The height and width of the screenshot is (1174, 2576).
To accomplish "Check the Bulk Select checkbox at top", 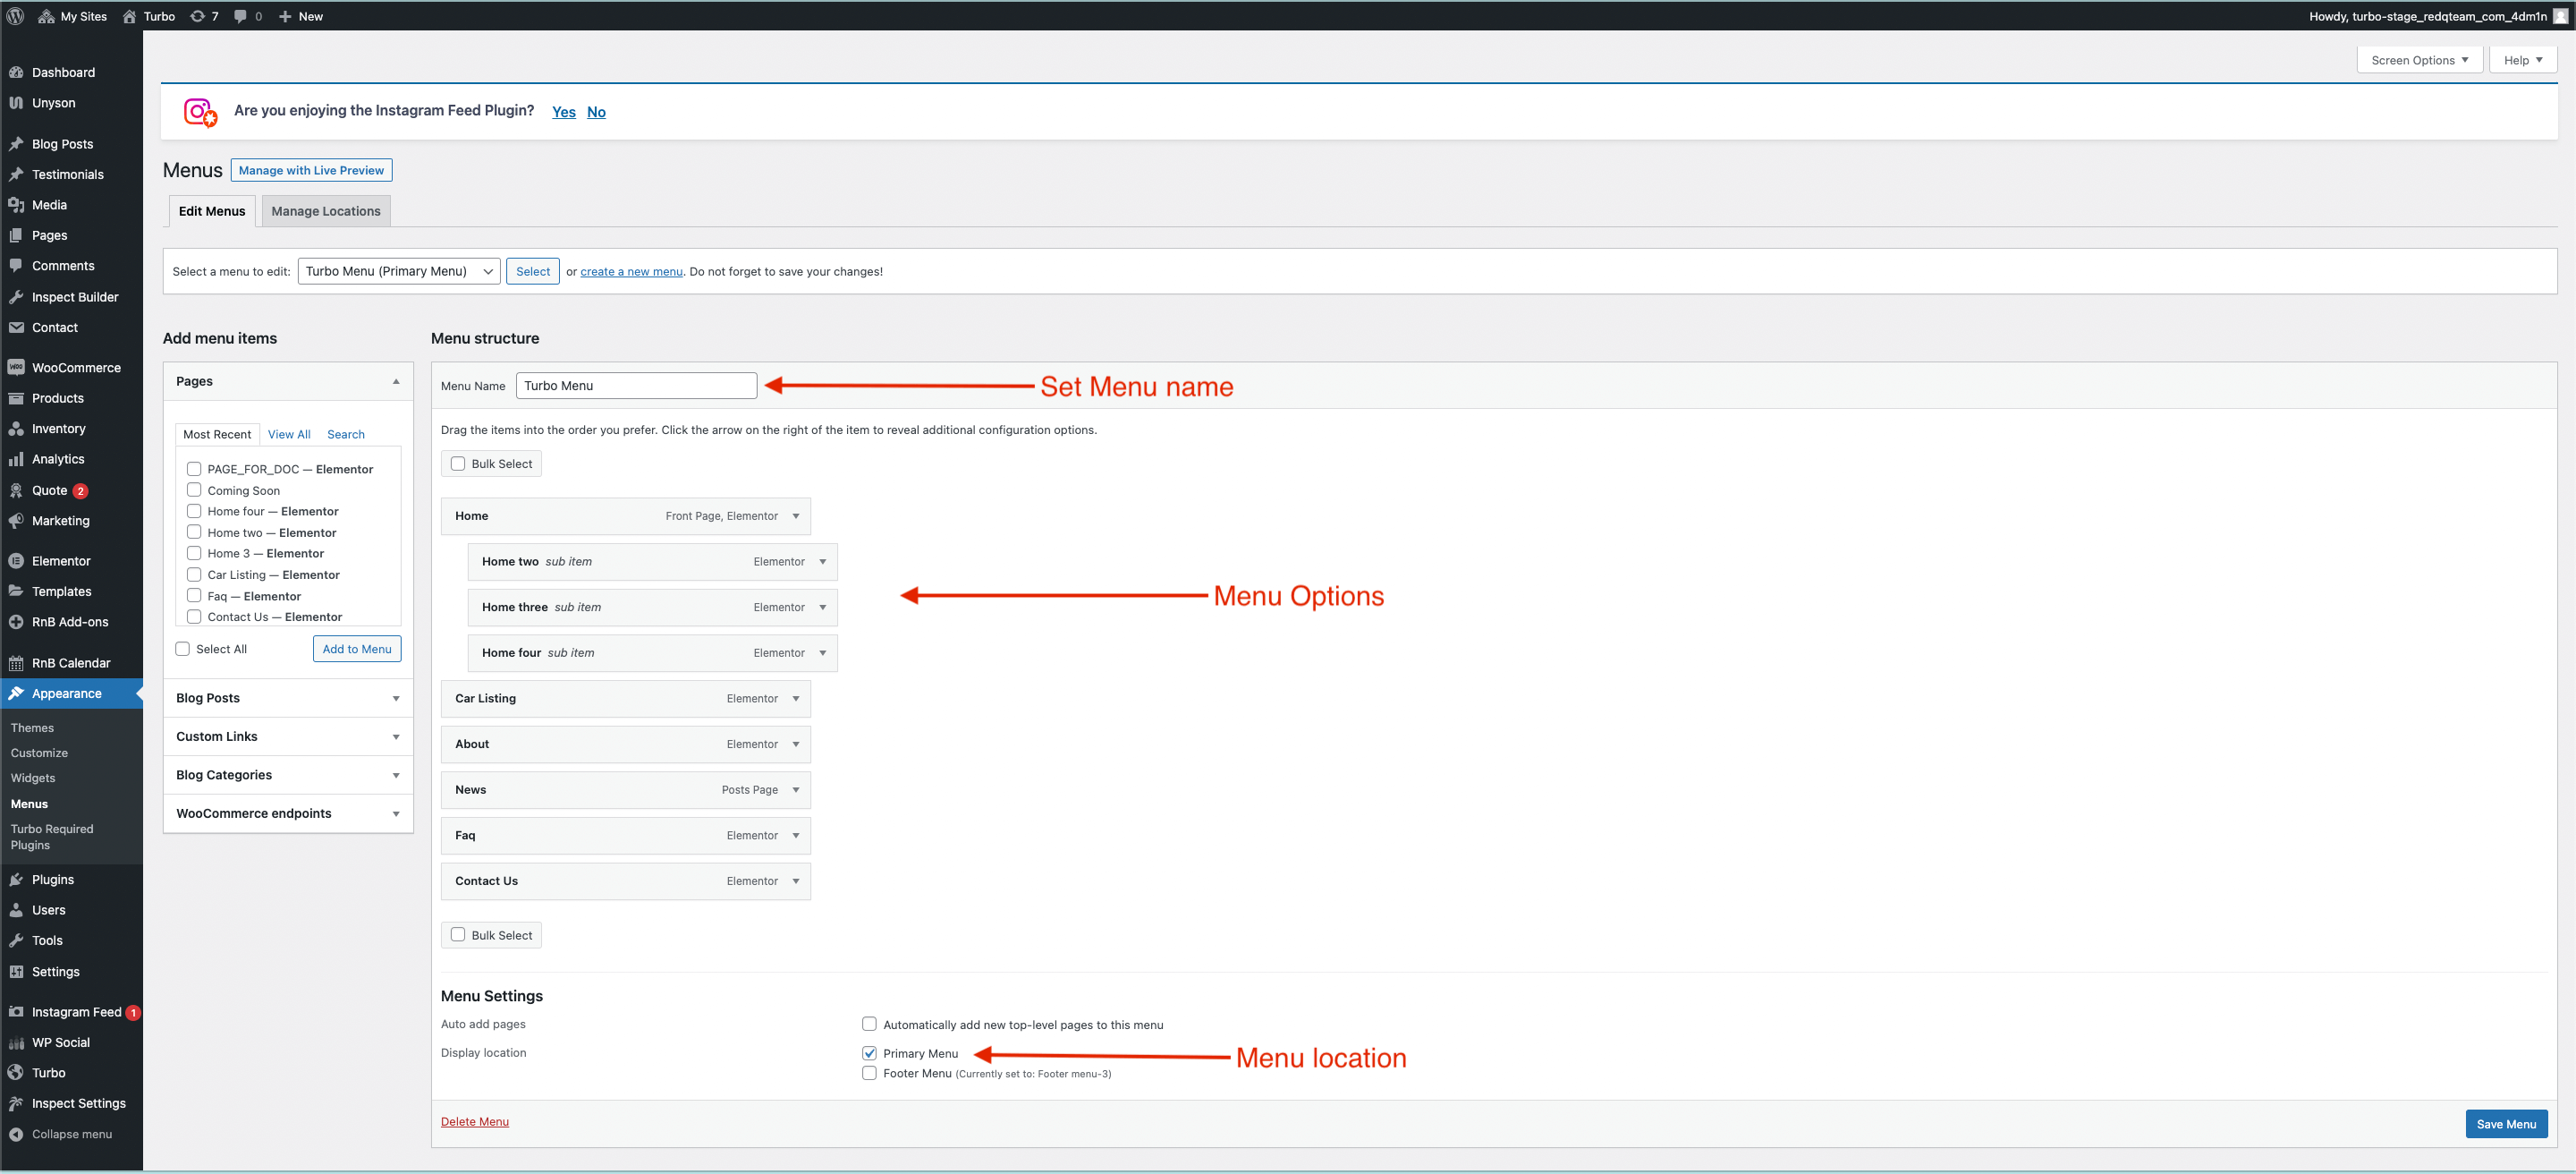I will (x=460, y=462).
